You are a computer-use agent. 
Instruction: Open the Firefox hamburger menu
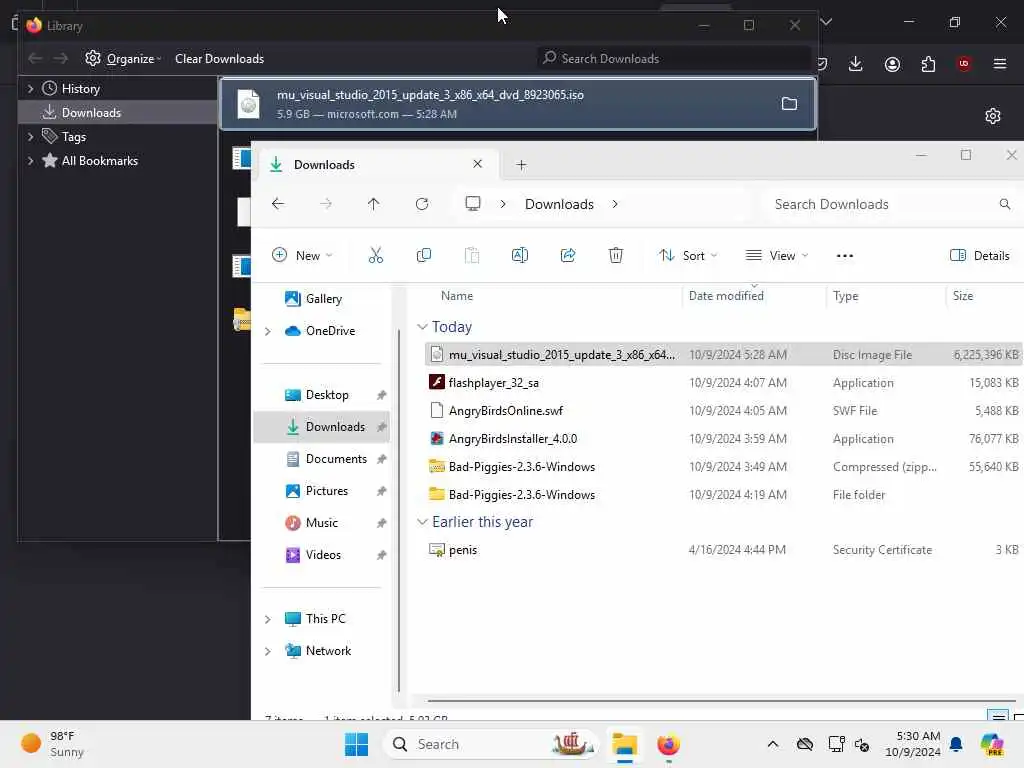[x=1000, y=64]
